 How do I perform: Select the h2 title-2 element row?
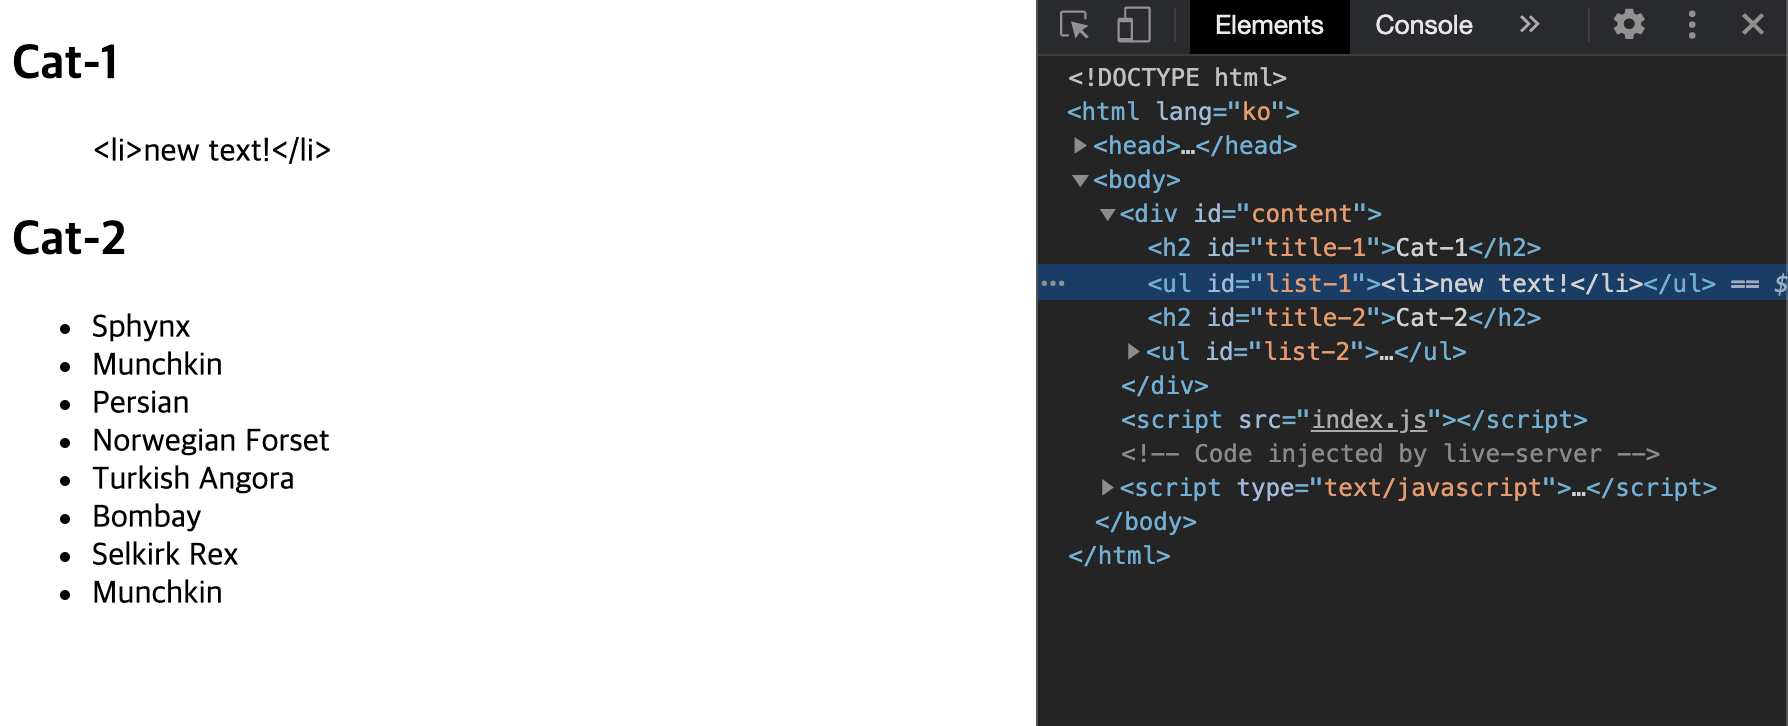click(1413, 318)
